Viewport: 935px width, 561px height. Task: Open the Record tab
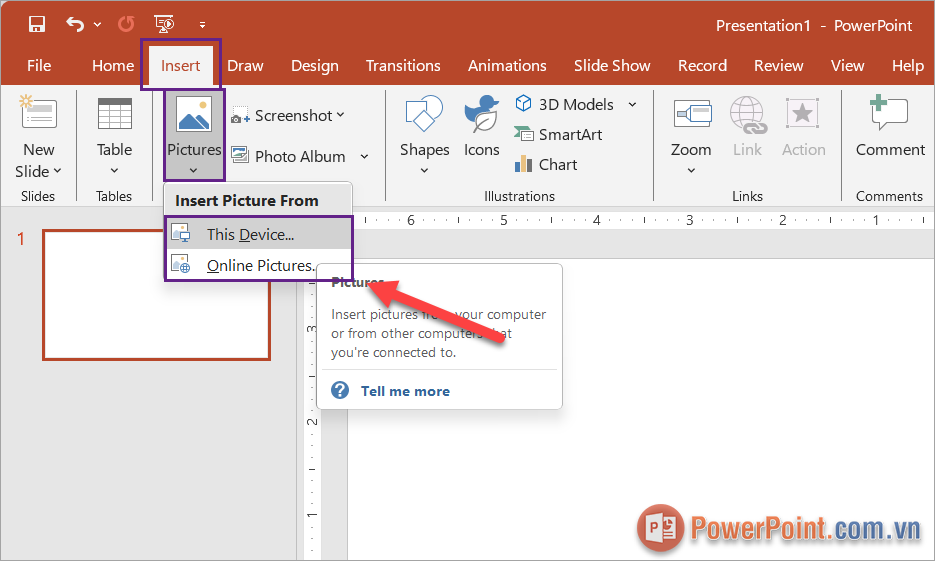[x=702, y=66]
